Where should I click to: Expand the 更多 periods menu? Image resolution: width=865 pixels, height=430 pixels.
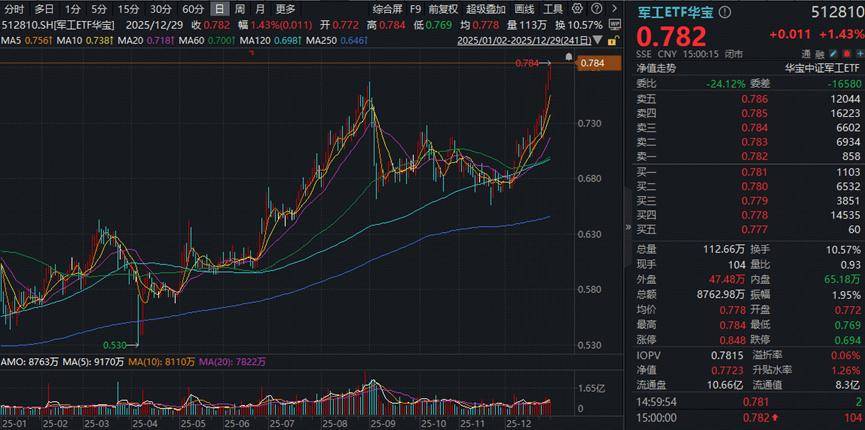pos(286,9)
